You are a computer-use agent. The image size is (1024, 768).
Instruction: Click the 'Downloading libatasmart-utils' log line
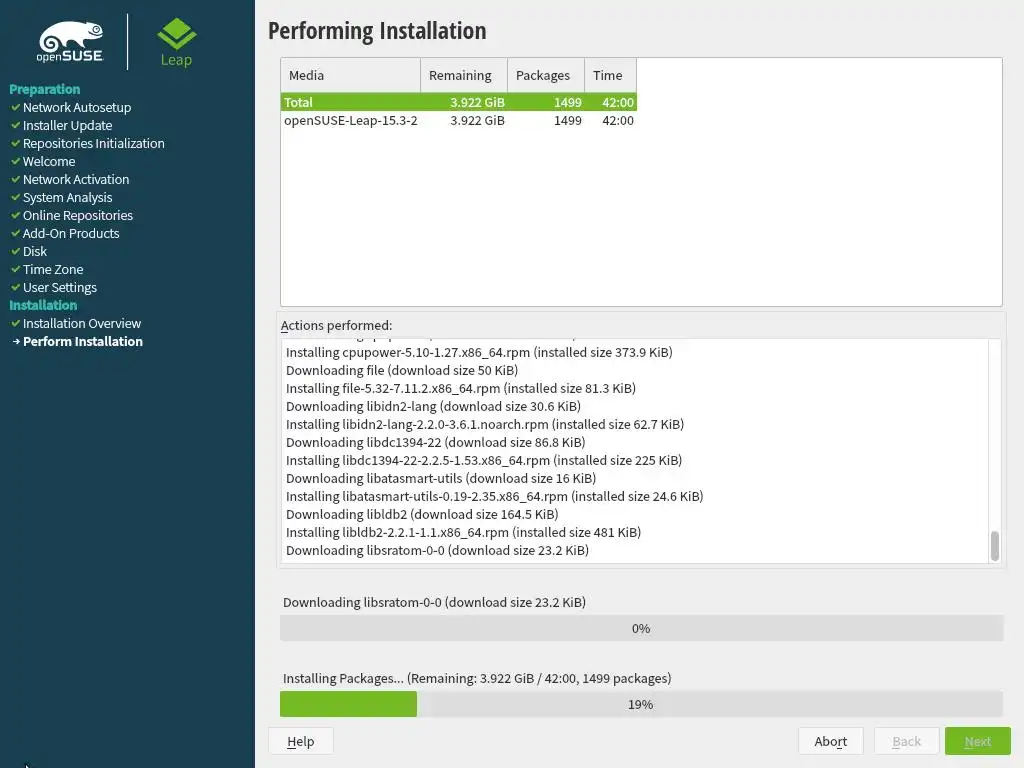point(441,478)
